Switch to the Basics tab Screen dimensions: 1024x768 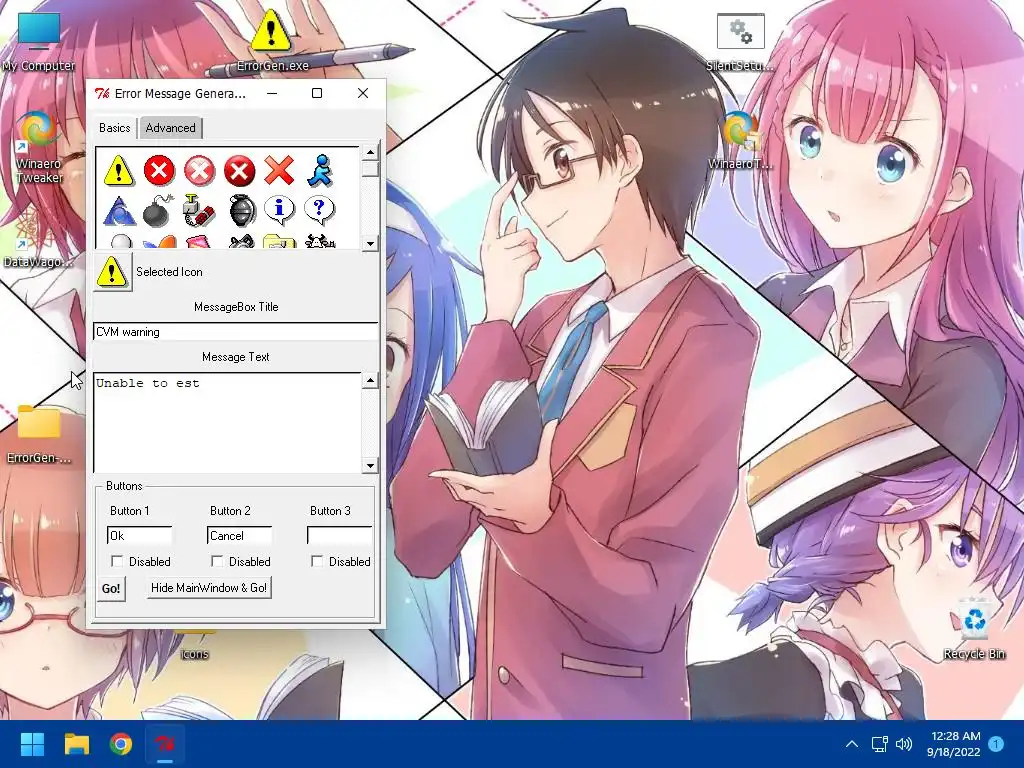pyautogui.click(x=114, y=128)
